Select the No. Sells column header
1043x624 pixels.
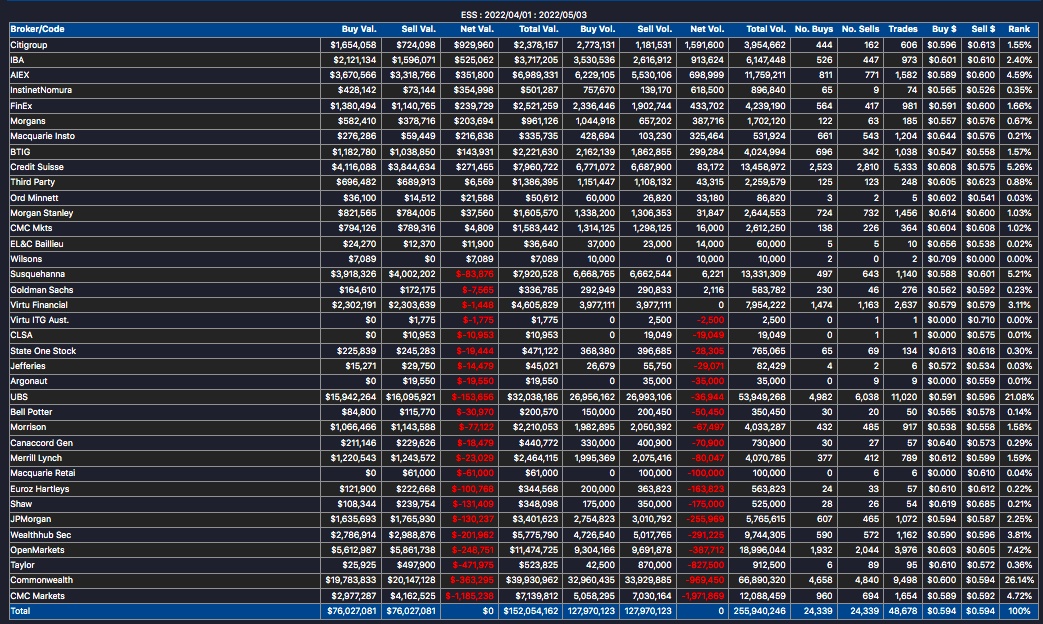pyautogui.click(x=860, y=29)
